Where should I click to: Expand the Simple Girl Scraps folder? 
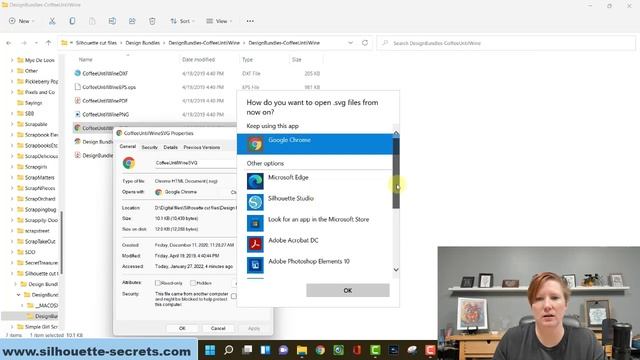(x=12, y=327)
